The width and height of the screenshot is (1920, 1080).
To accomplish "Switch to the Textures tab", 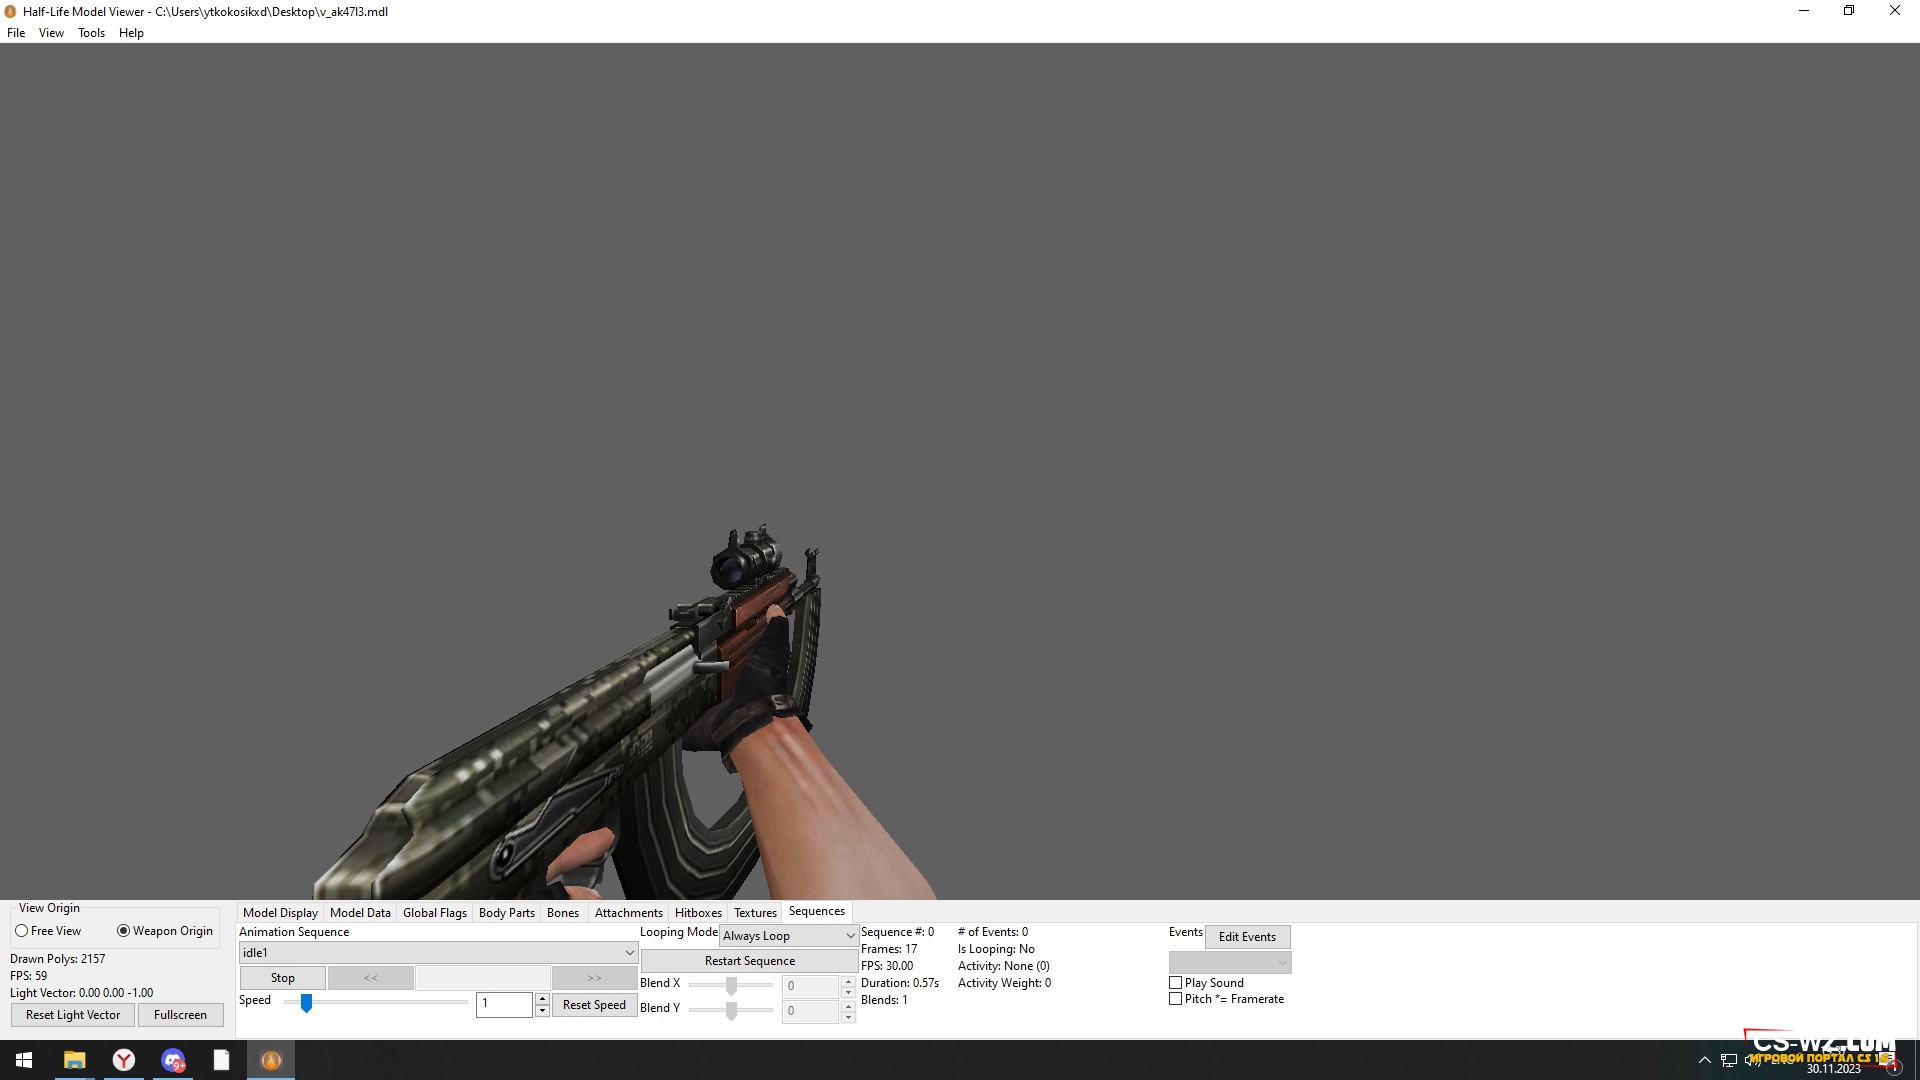I will click(x=755, y=913).
